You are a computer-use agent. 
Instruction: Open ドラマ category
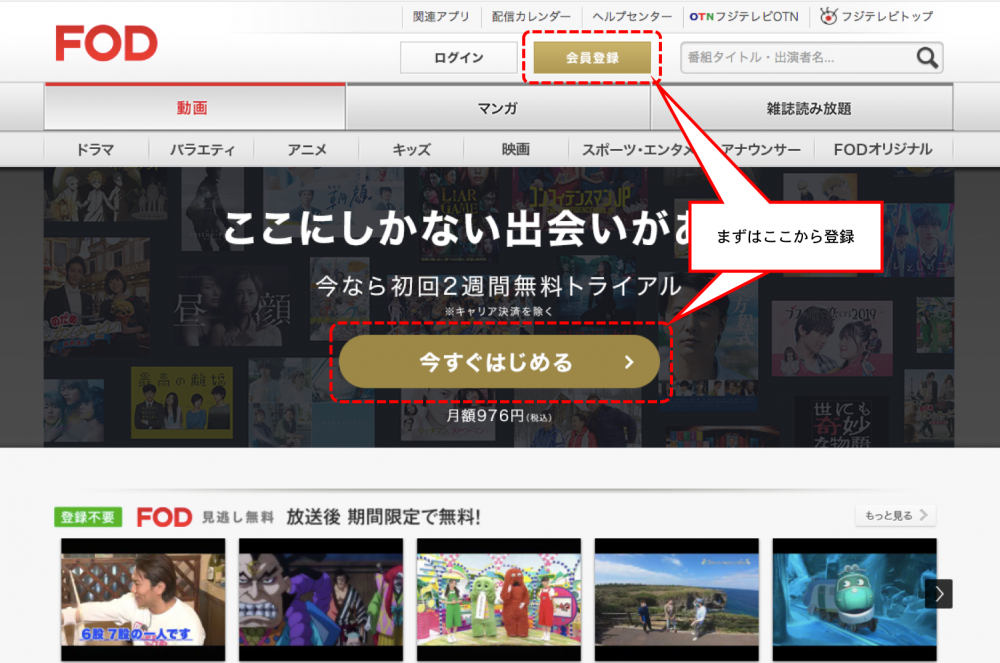96,149
